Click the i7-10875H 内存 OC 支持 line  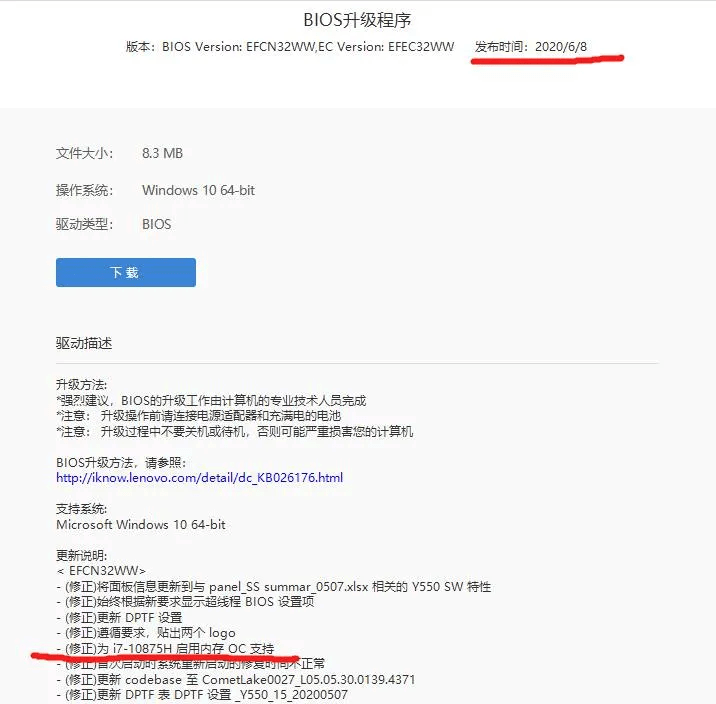click(x=165, y=649)
